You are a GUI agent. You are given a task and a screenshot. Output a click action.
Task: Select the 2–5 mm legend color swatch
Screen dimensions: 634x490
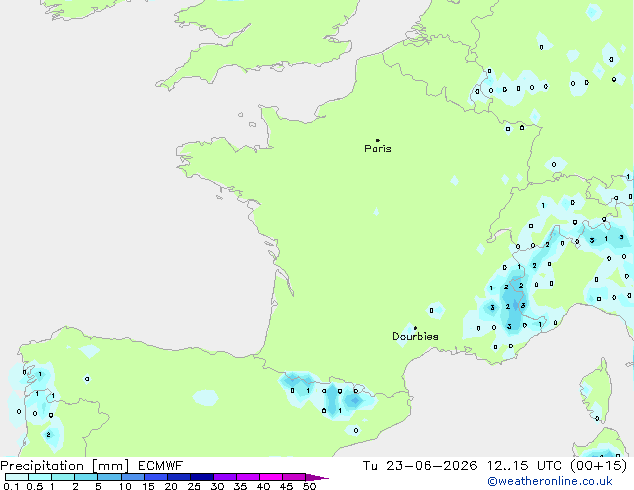[x=86, y=477]
